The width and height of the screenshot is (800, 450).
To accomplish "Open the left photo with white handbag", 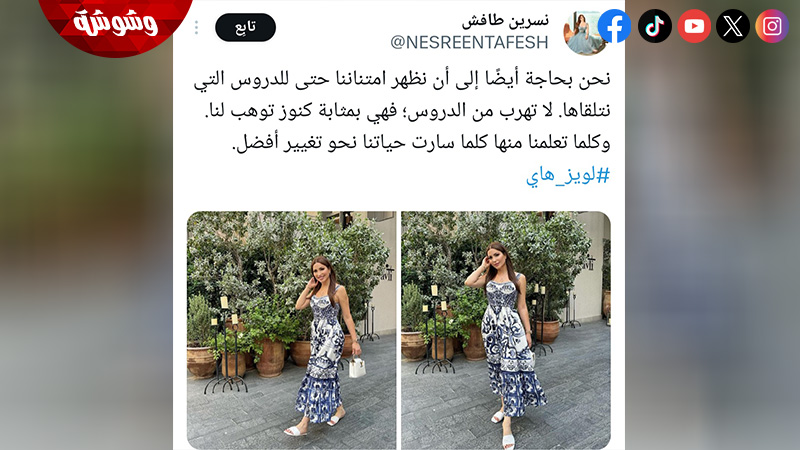I will (x=291, y=330).
